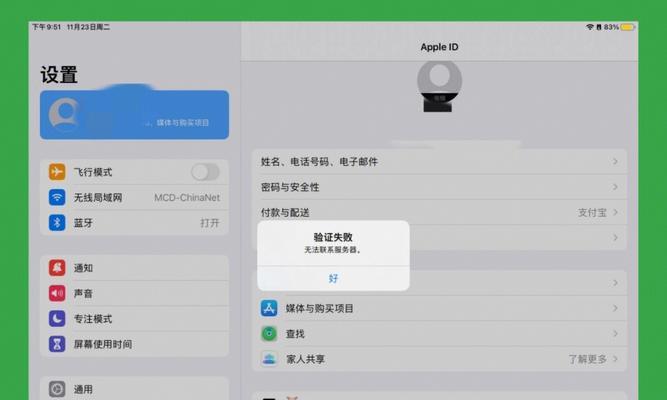The width and height of the screenshot is (667, 400).
Task: Select 通用 in the sidebar
Action: click(134, 389)
